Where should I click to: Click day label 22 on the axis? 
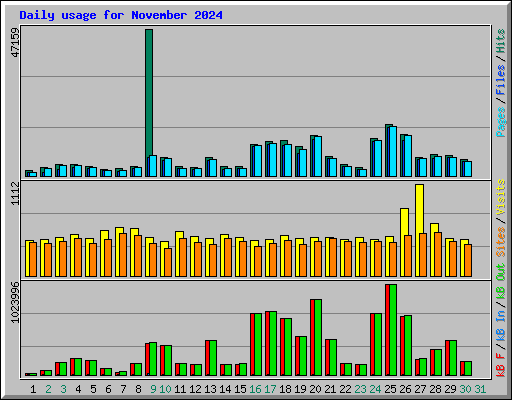click(345, 389)
